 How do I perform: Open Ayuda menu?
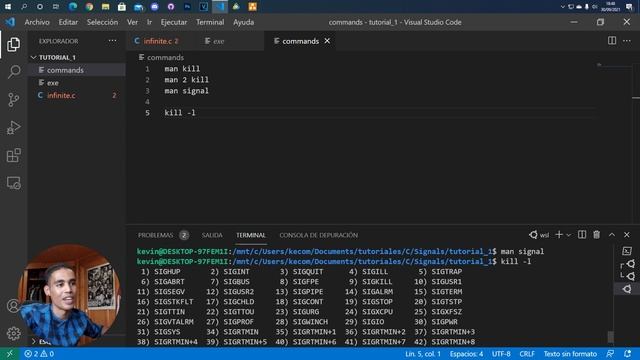(x=244, y=22)
